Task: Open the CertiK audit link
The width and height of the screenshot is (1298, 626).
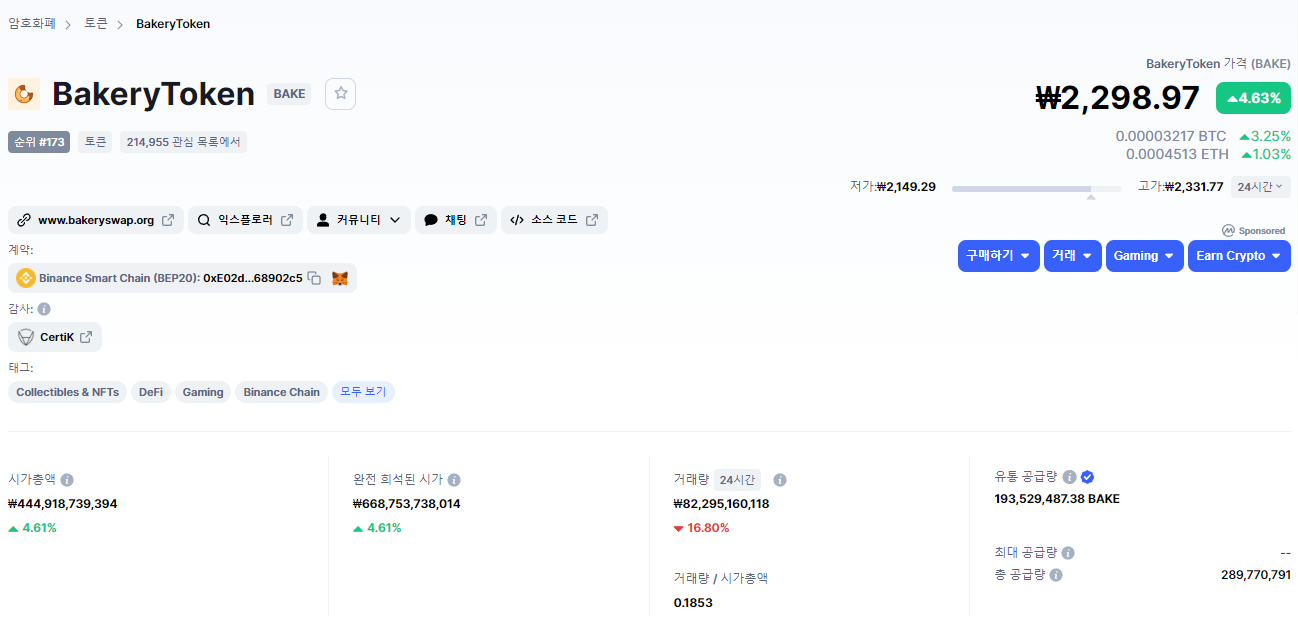Action: (x=56, y=337)
